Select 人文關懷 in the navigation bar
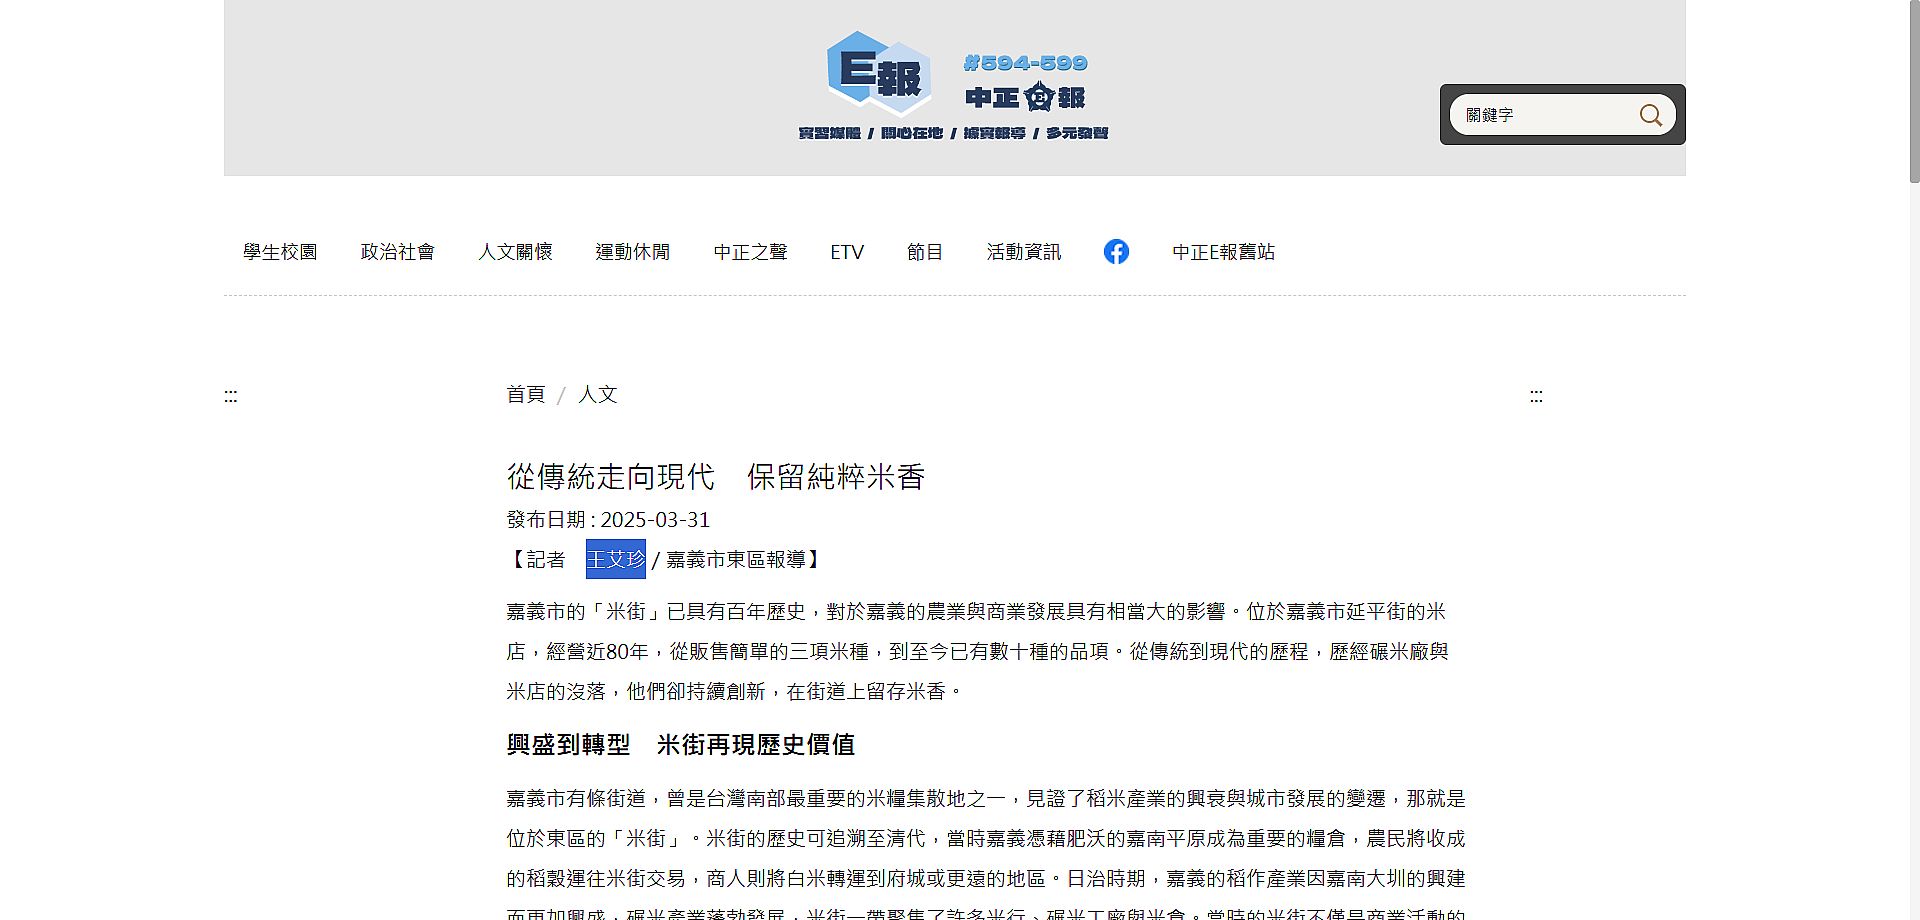Screen dimensions: 1920x920 (x=515, y=252)
